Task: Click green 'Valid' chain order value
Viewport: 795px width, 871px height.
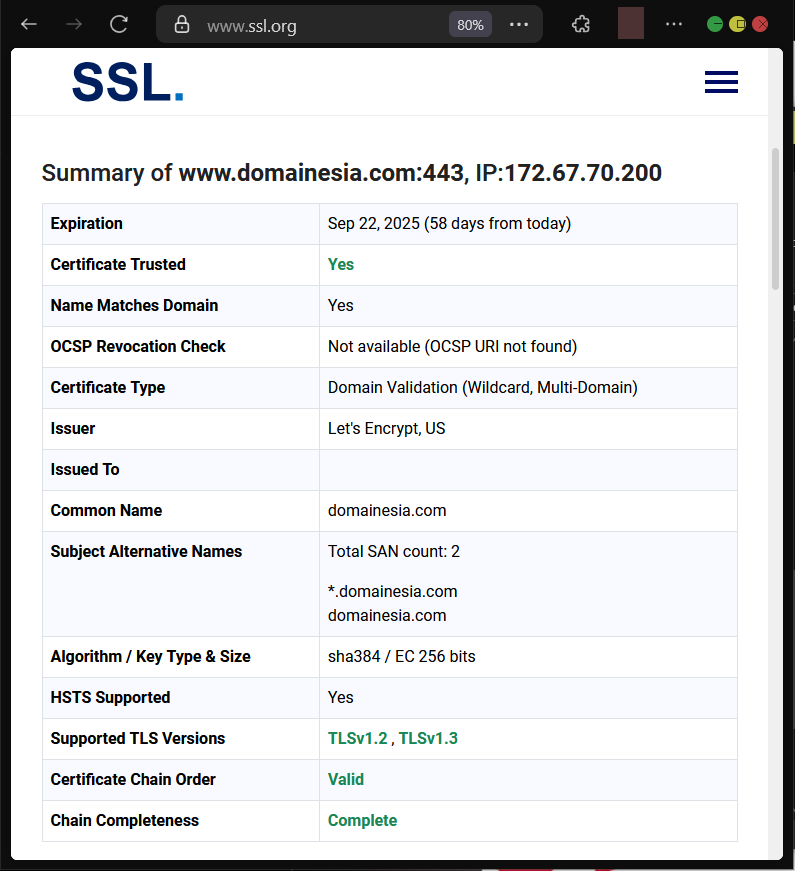Action: click(346, 780)
